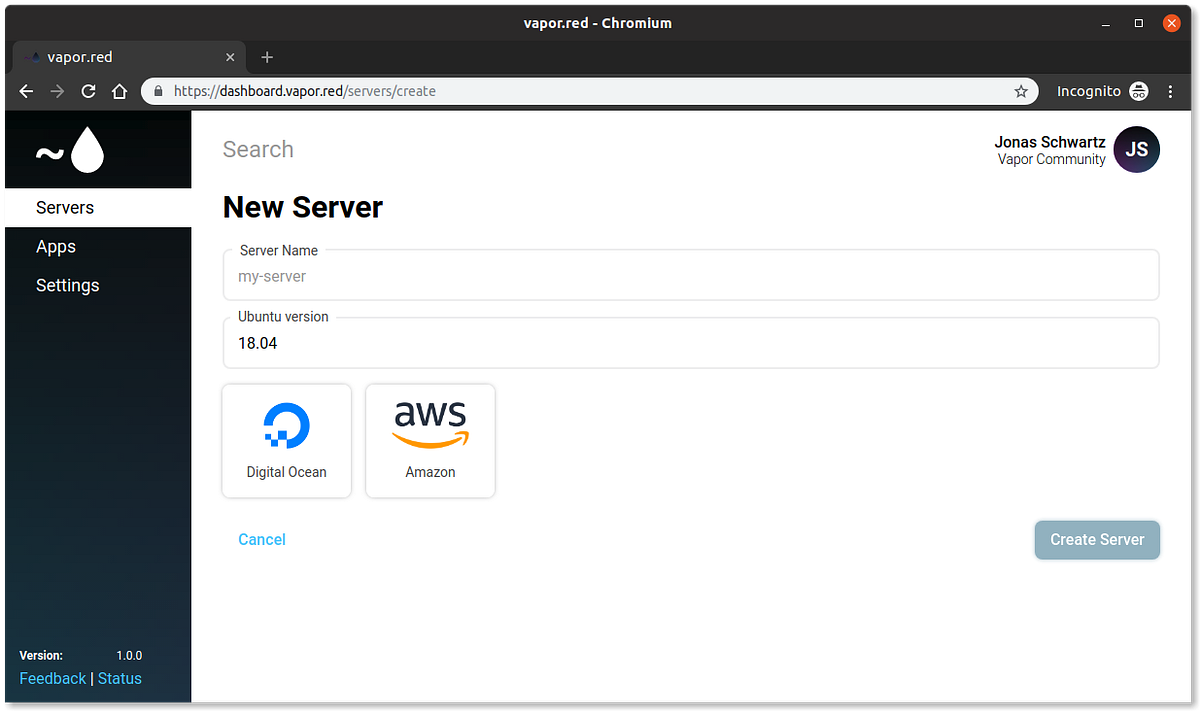The width and height of the screenshot is (1200, 711).
Task: Select the Digital Ocean provider card
Action: (x=287, y=440)
